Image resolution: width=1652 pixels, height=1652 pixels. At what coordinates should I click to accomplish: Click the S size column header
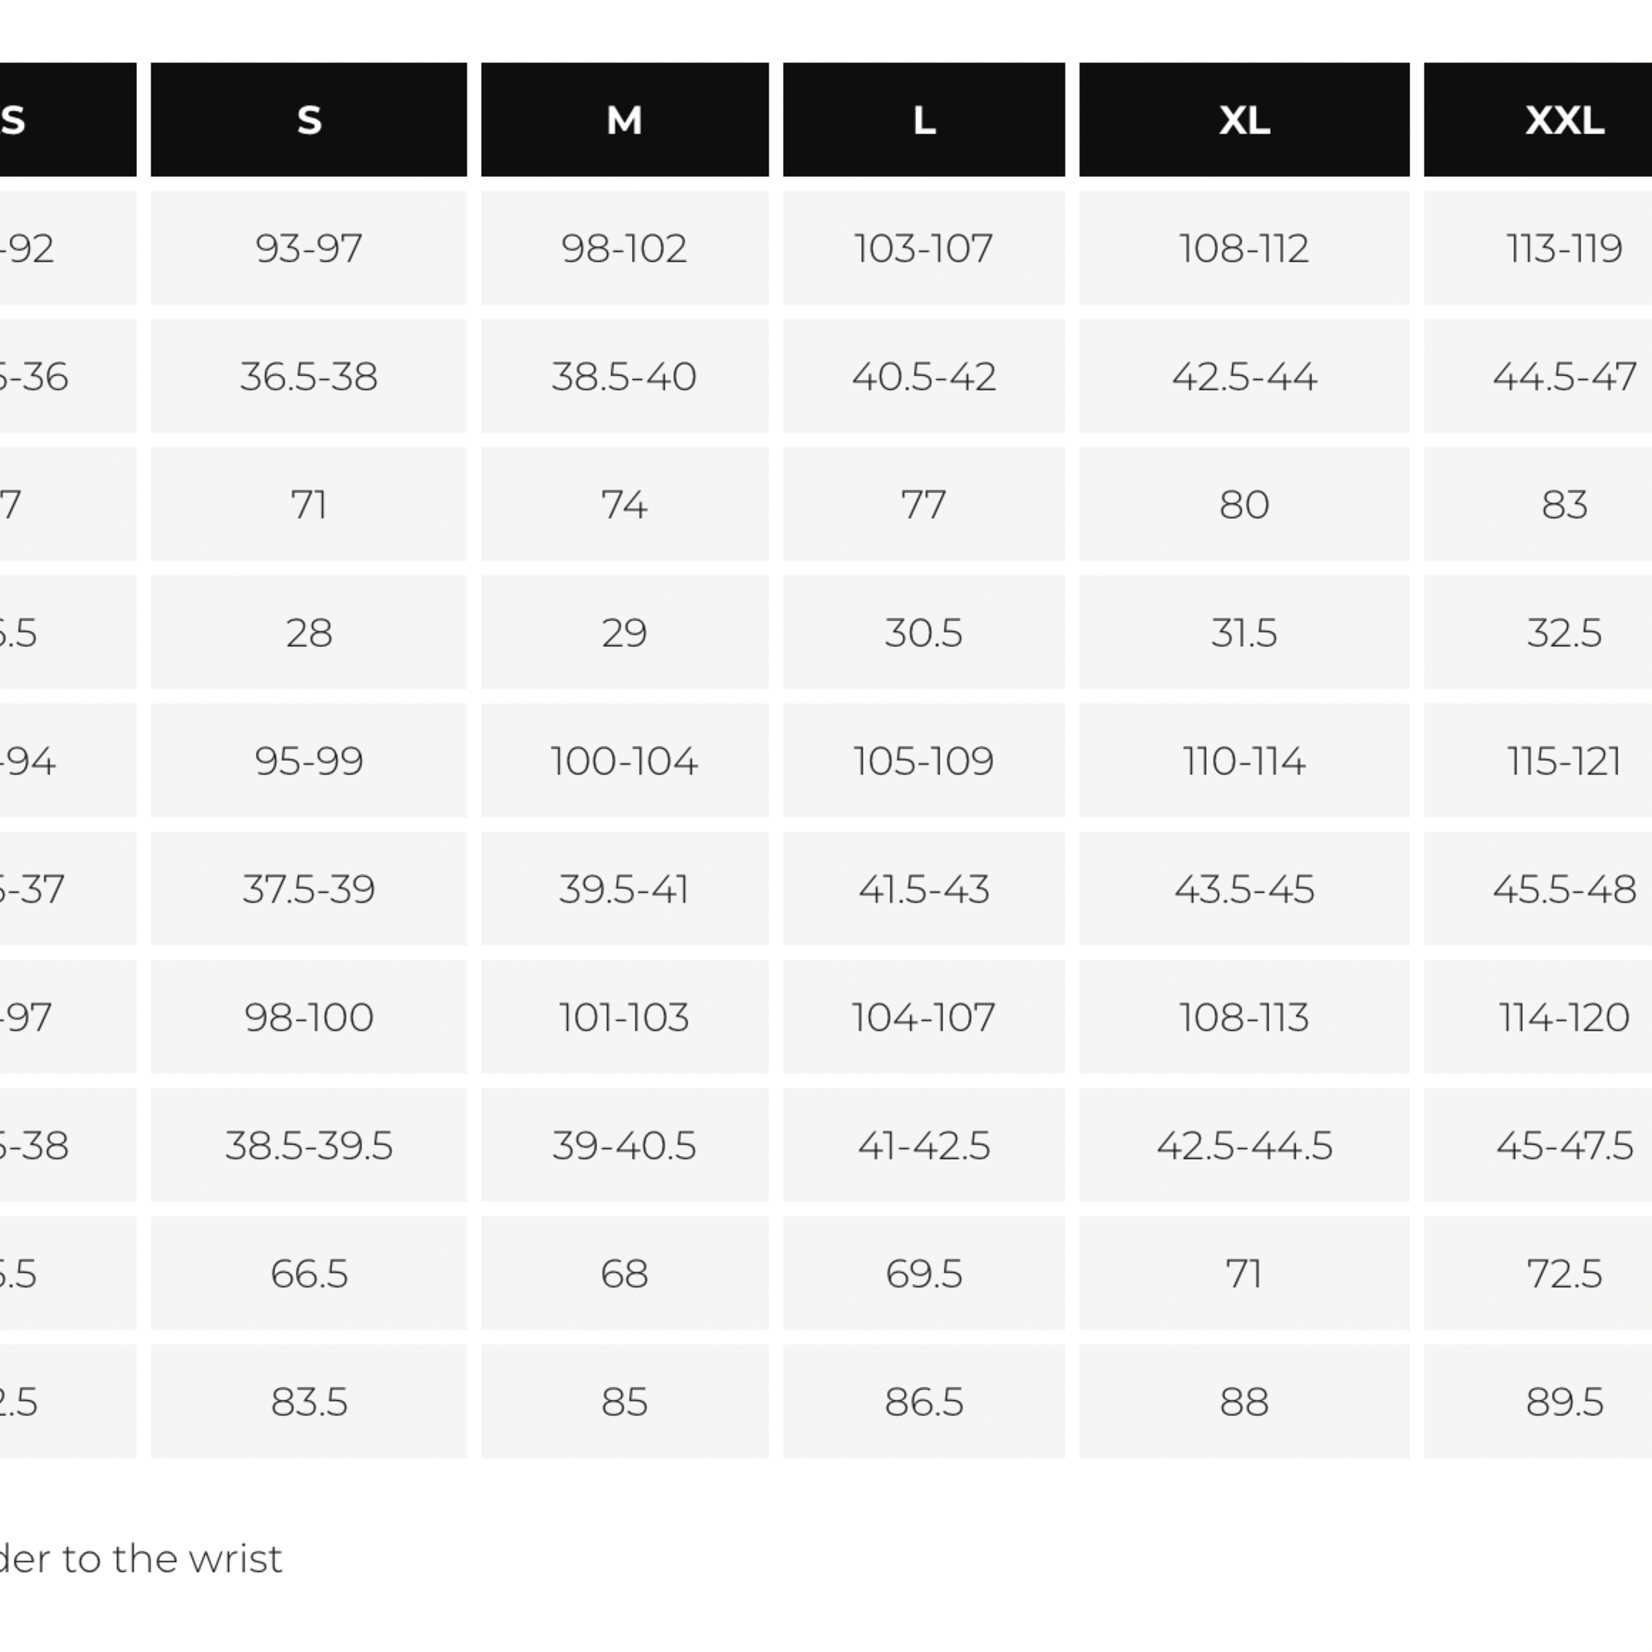tap(309, 120)
